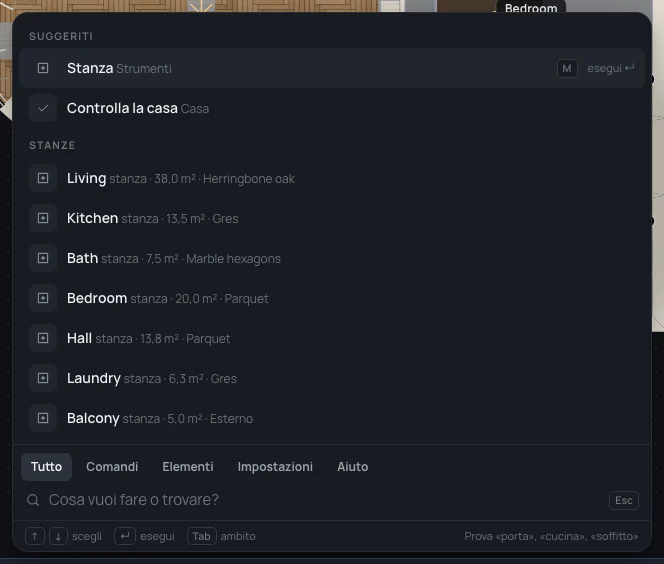The image size is (664, 564).
Task: Click the Tab key hint for ambito
Action: tap(202, 536)
